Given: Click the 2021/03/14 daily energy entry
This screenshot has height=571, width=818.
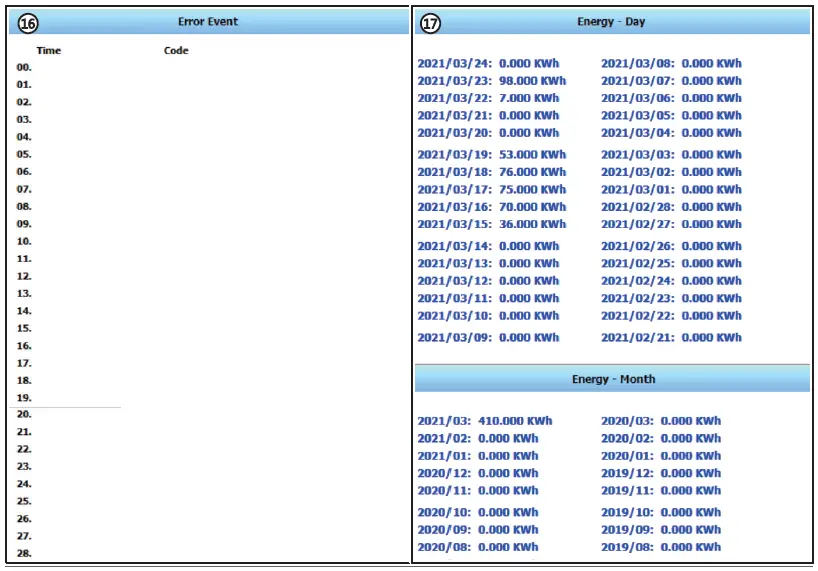Looking at the screenshot, I should click(488, 246).
